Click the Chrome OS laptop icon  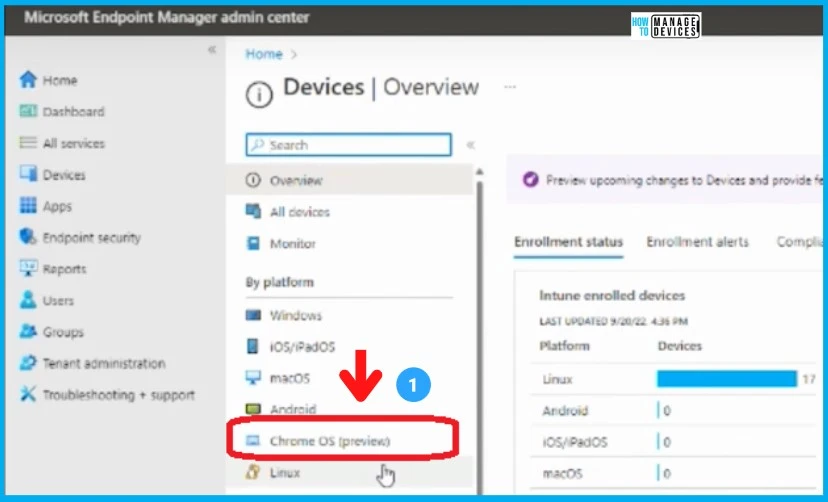[253, 440]
